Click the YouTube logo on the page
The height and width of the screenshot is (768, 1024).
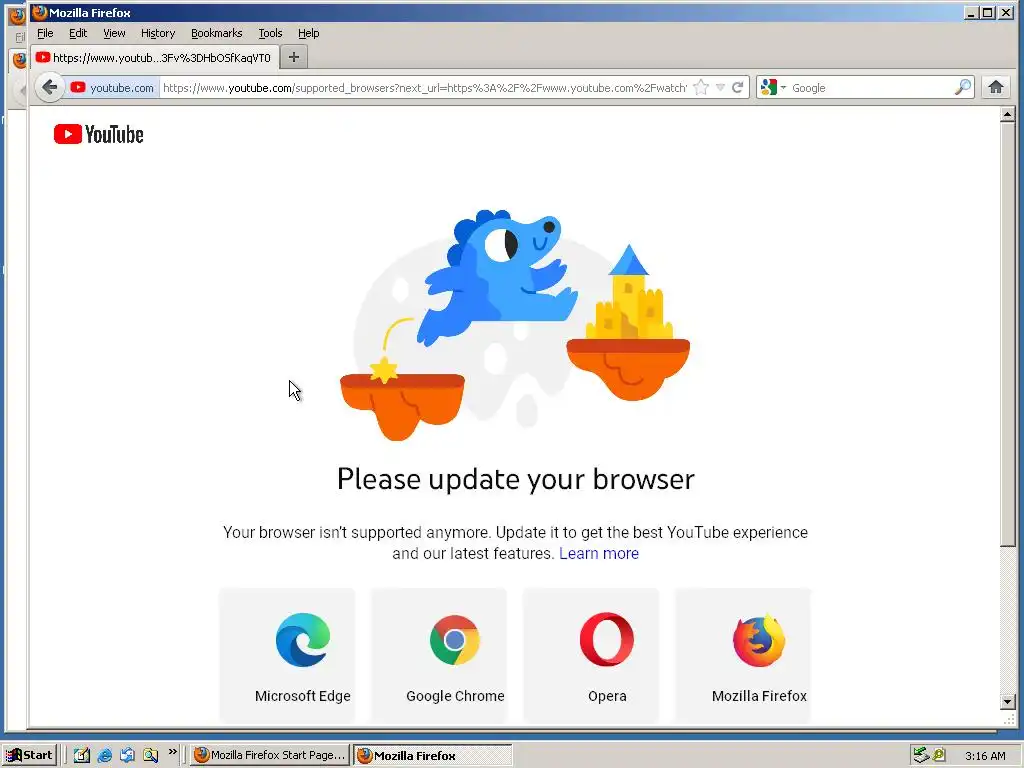[x=99, y=135]
